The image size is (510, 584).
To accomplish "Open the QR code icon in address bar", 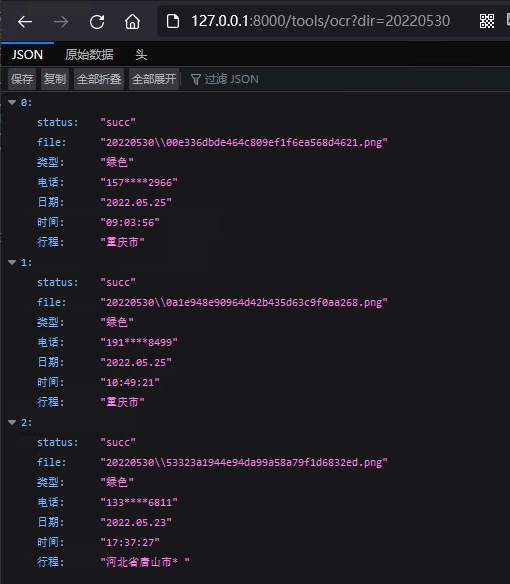I will coord(487,21).
